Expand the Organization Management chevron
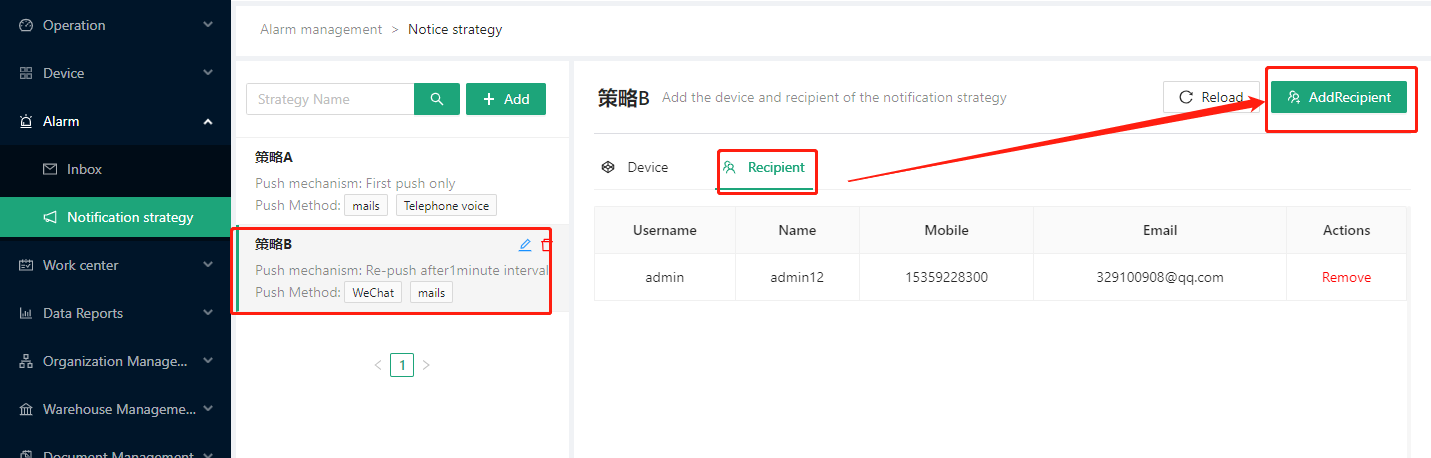Viewport: 1431px width, 458px height. (208, 360)
